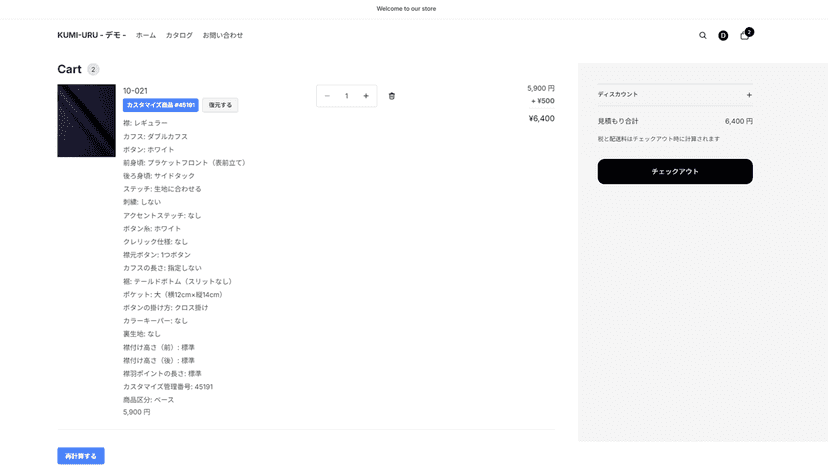Select the Cart heading
The height and width of the screenshot is (466, 828).
point(69,69)
